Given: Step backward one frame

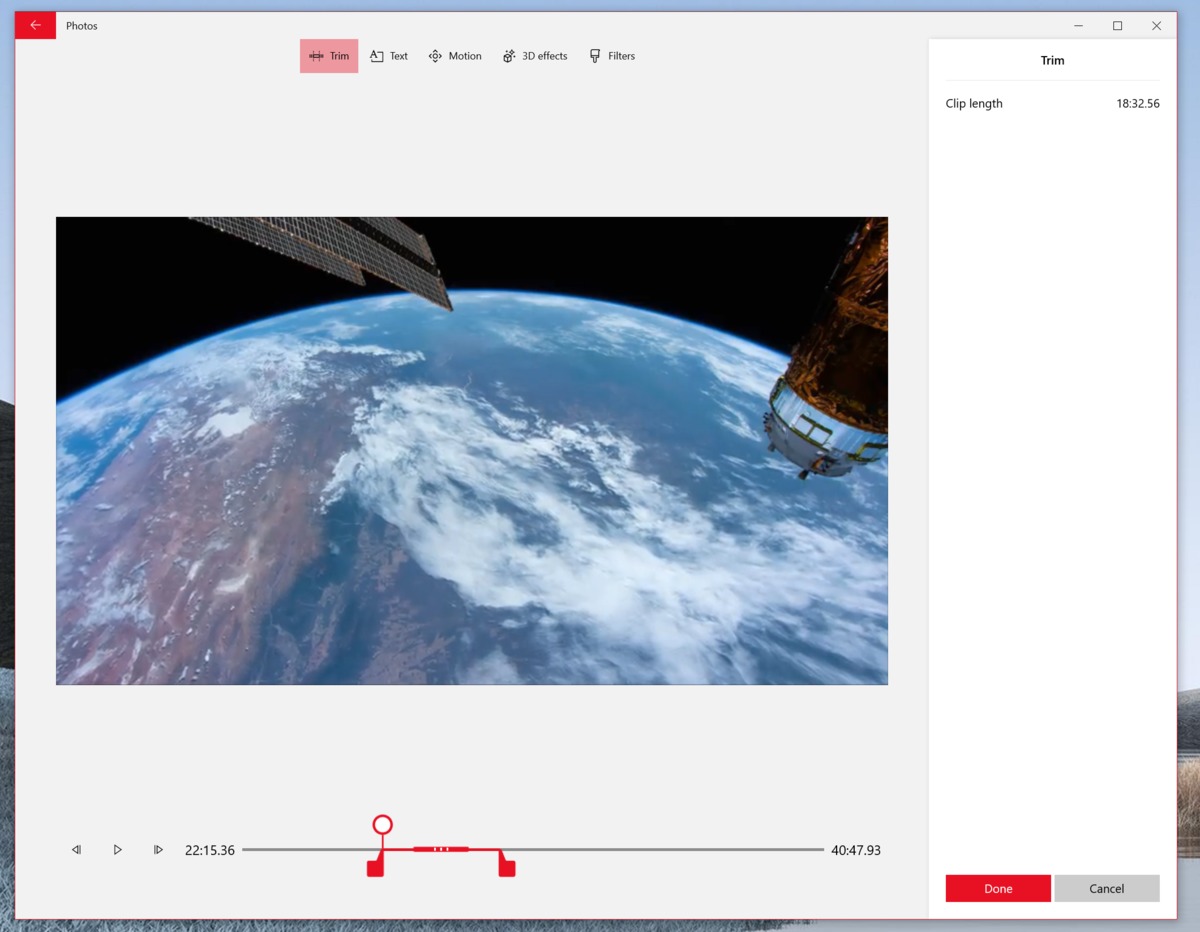Looking at the screenshot, I should click(x=76, y=849).
